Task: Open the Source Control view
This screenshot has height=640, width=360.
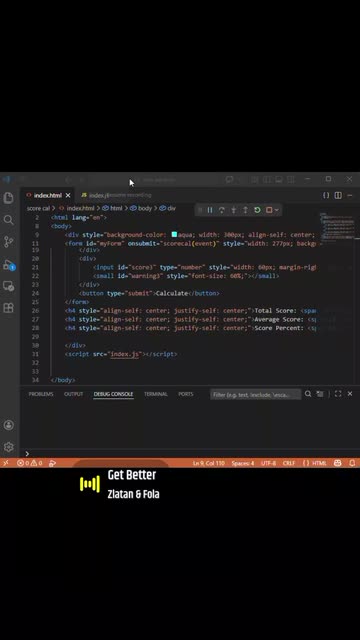Action: click(9, 242)
